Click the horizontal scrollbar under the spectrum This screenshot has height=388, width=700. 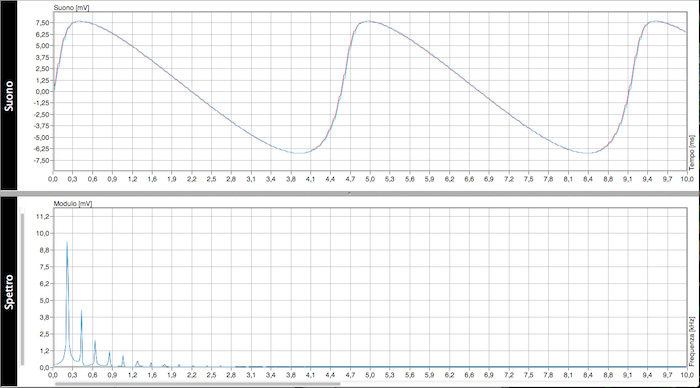197,384
